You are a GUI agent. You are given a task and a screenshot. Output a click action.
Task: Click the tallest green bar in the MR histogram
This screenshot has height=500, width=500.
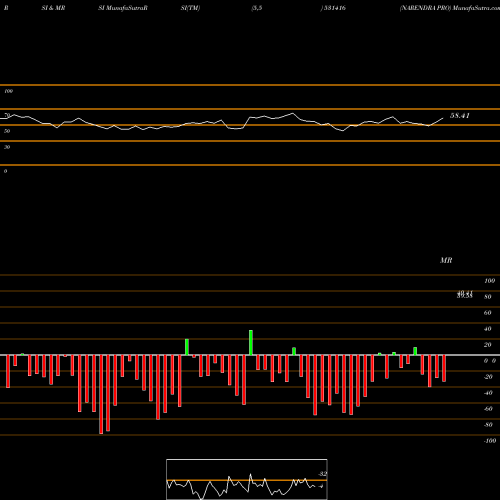coord(251,343)
